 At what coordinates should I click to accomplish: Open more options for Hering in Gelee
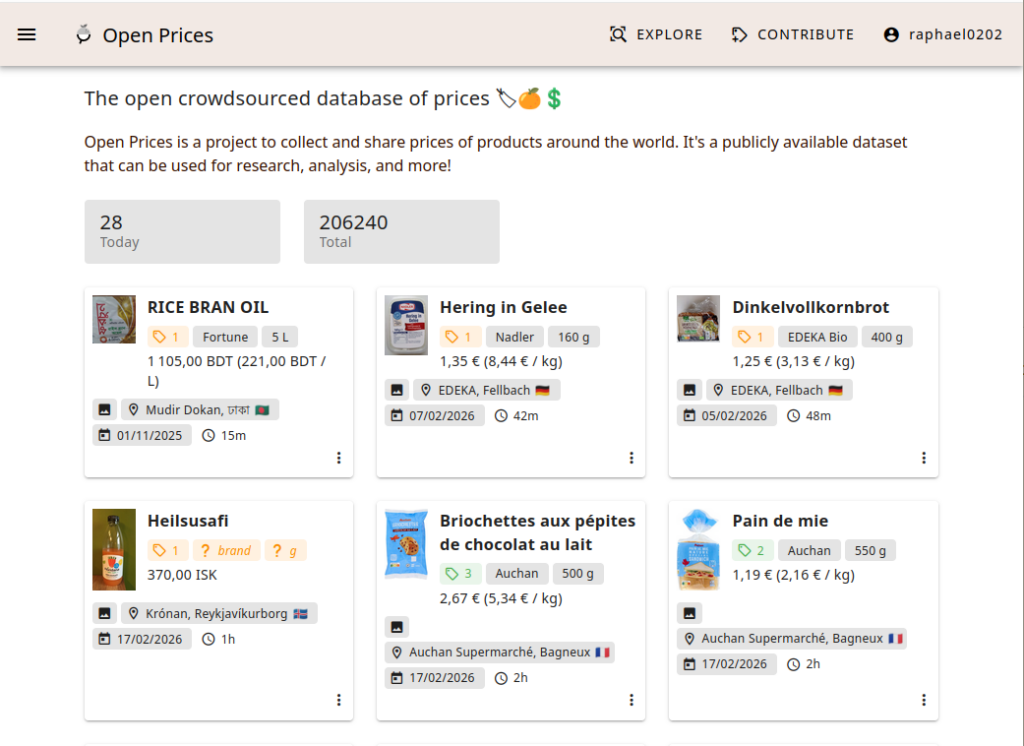click(x=631, y=458)
